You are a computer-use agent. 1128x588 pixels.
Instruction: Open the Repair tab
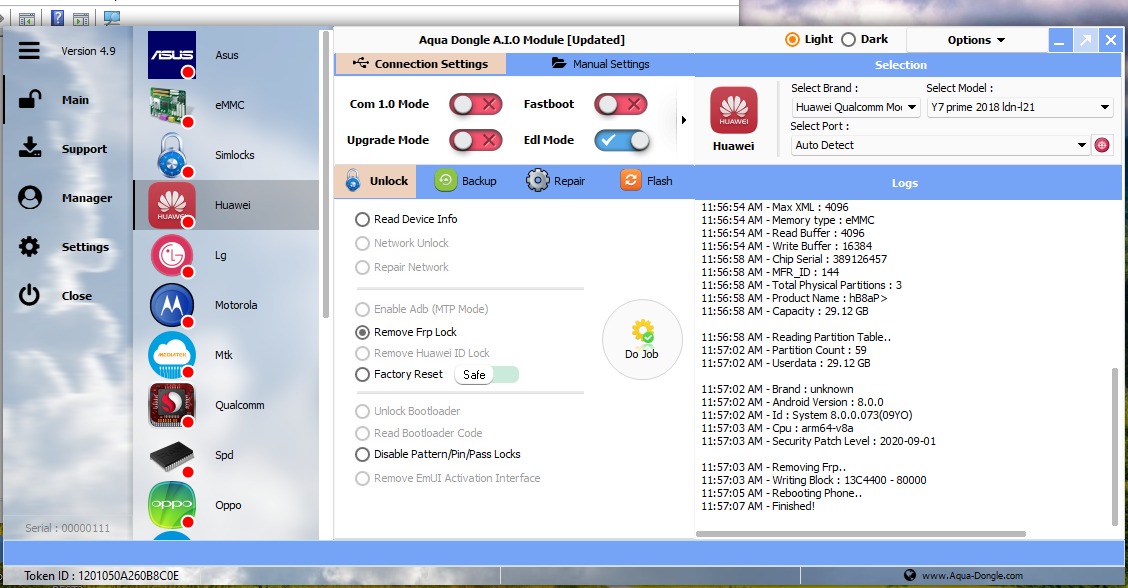tap(555, 181)
